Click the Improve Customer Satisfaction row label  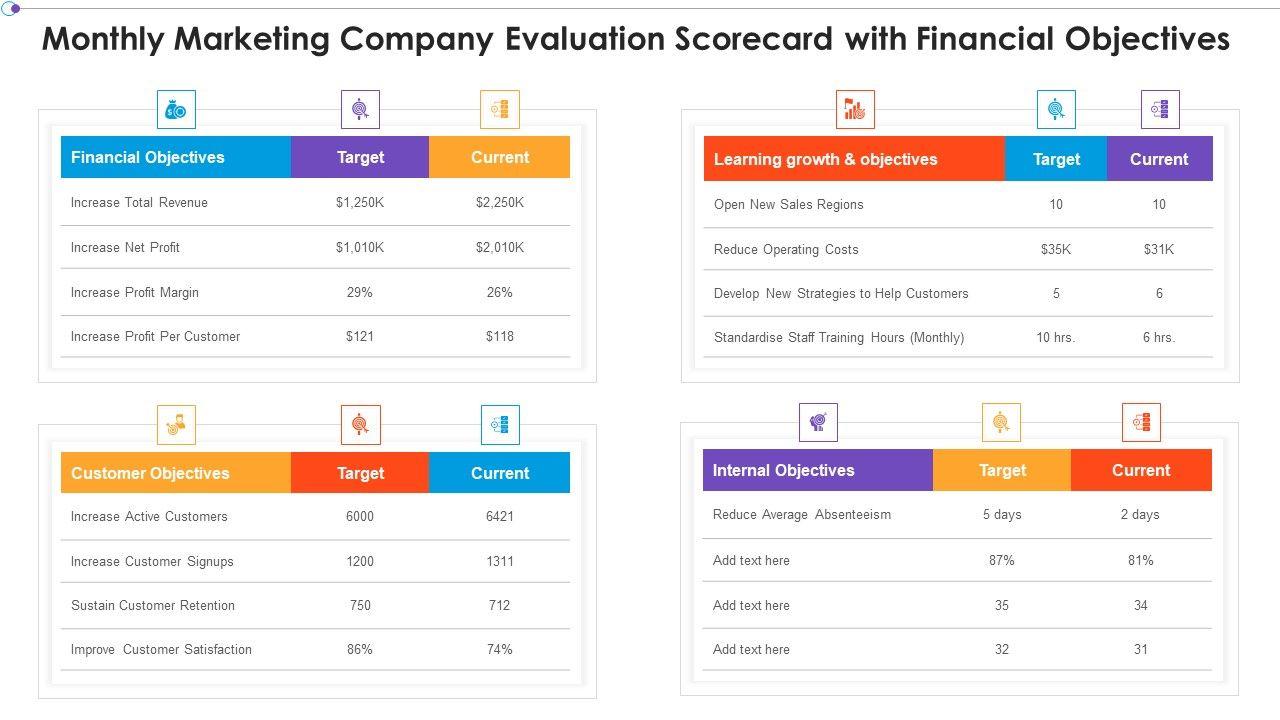click(x=161, y=650)
